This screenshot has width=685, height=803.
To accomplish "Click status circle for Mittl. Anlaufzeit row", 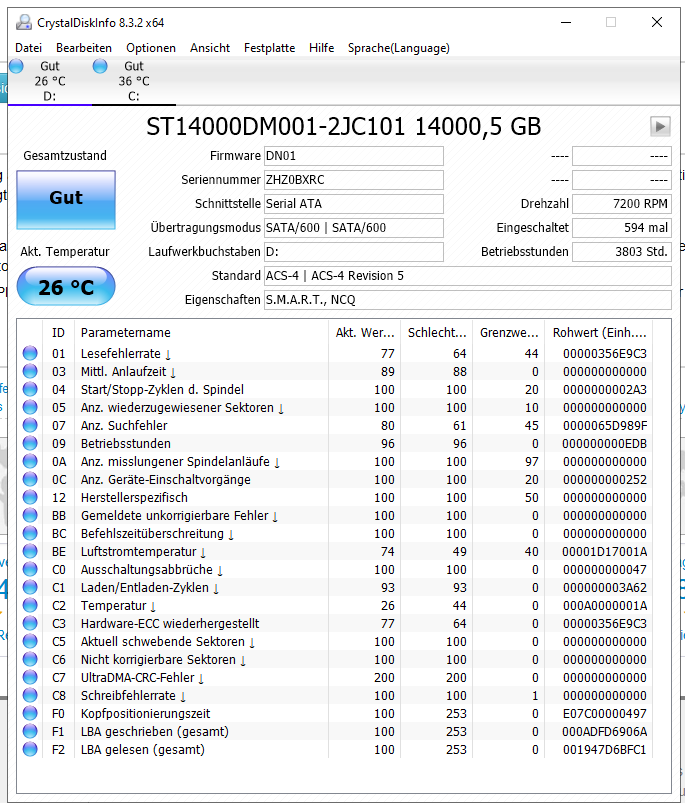I will (30, 371).
